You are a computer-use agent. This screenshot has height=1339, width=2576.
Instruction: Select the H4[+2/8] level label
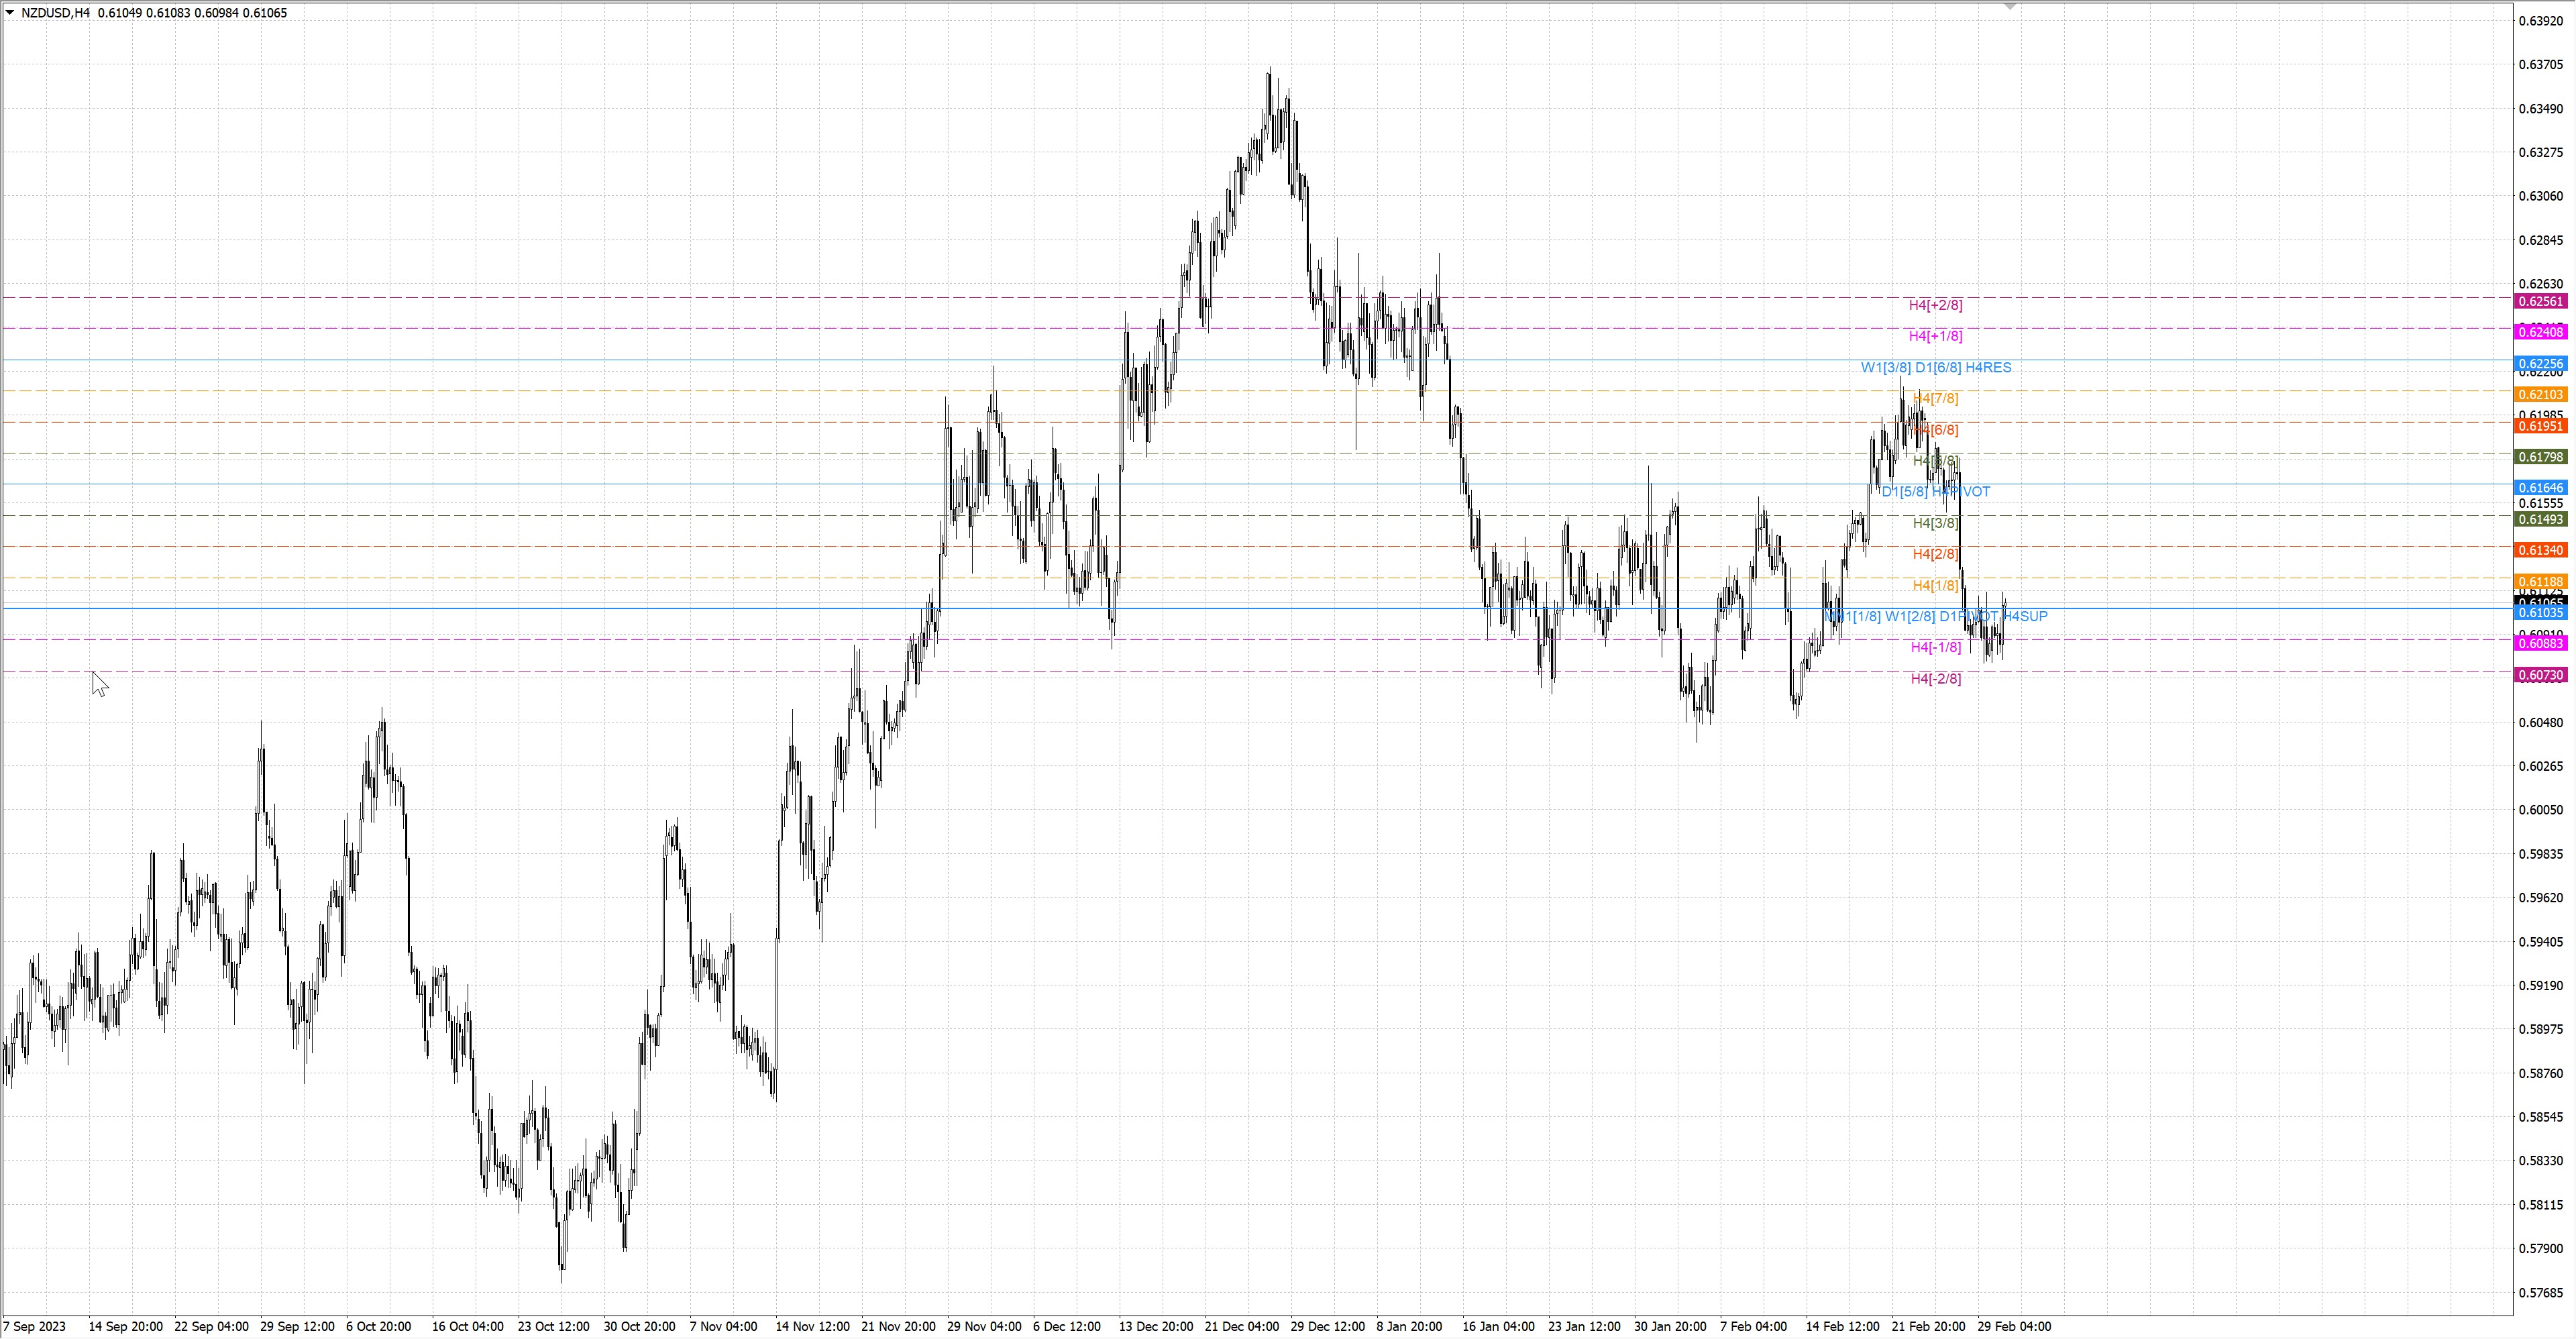1935,305
